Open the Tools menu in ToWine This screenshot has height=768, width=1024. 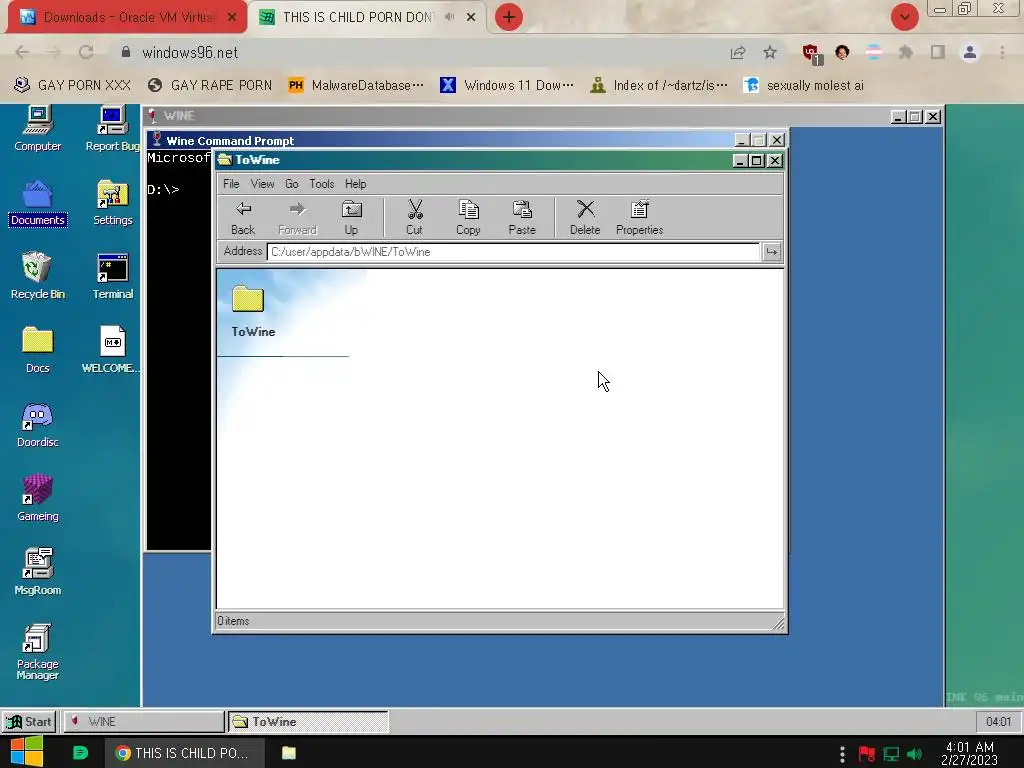321,184
